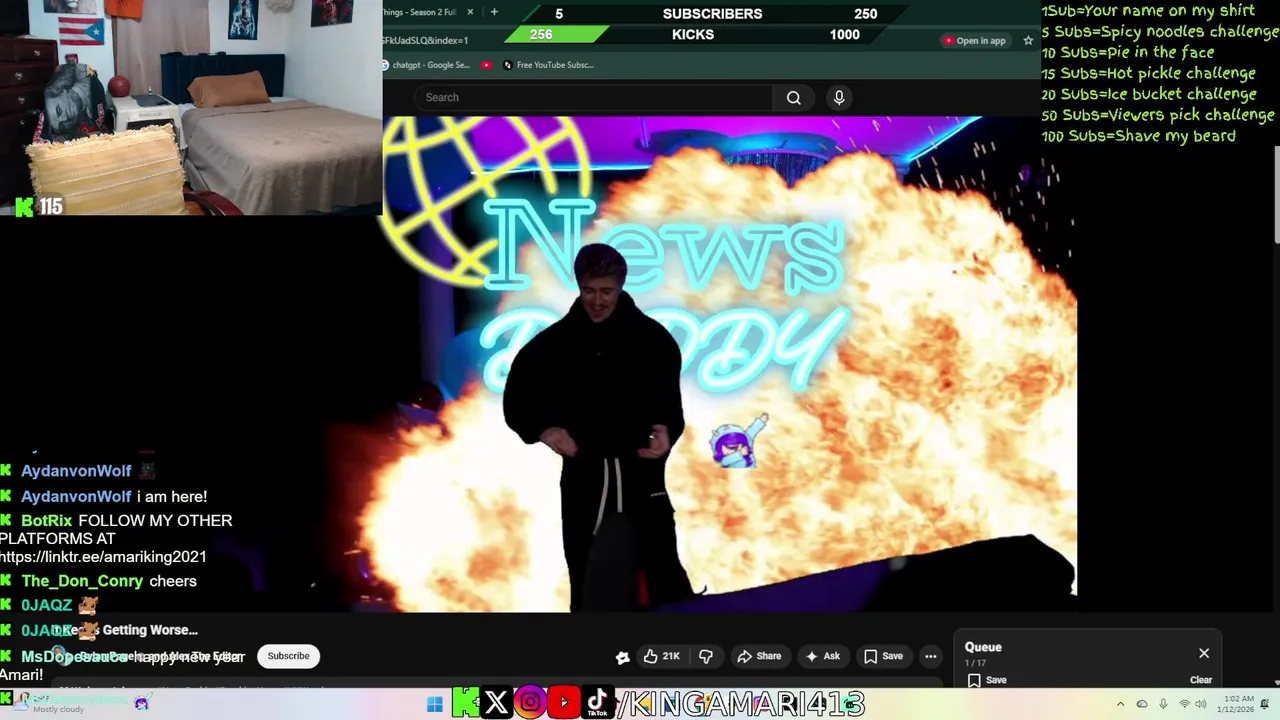The width and height of the screenshot is (1280, 720).
Task: Open the chatgpt - Google Search bookmark
Action: (x=425, y=65)
